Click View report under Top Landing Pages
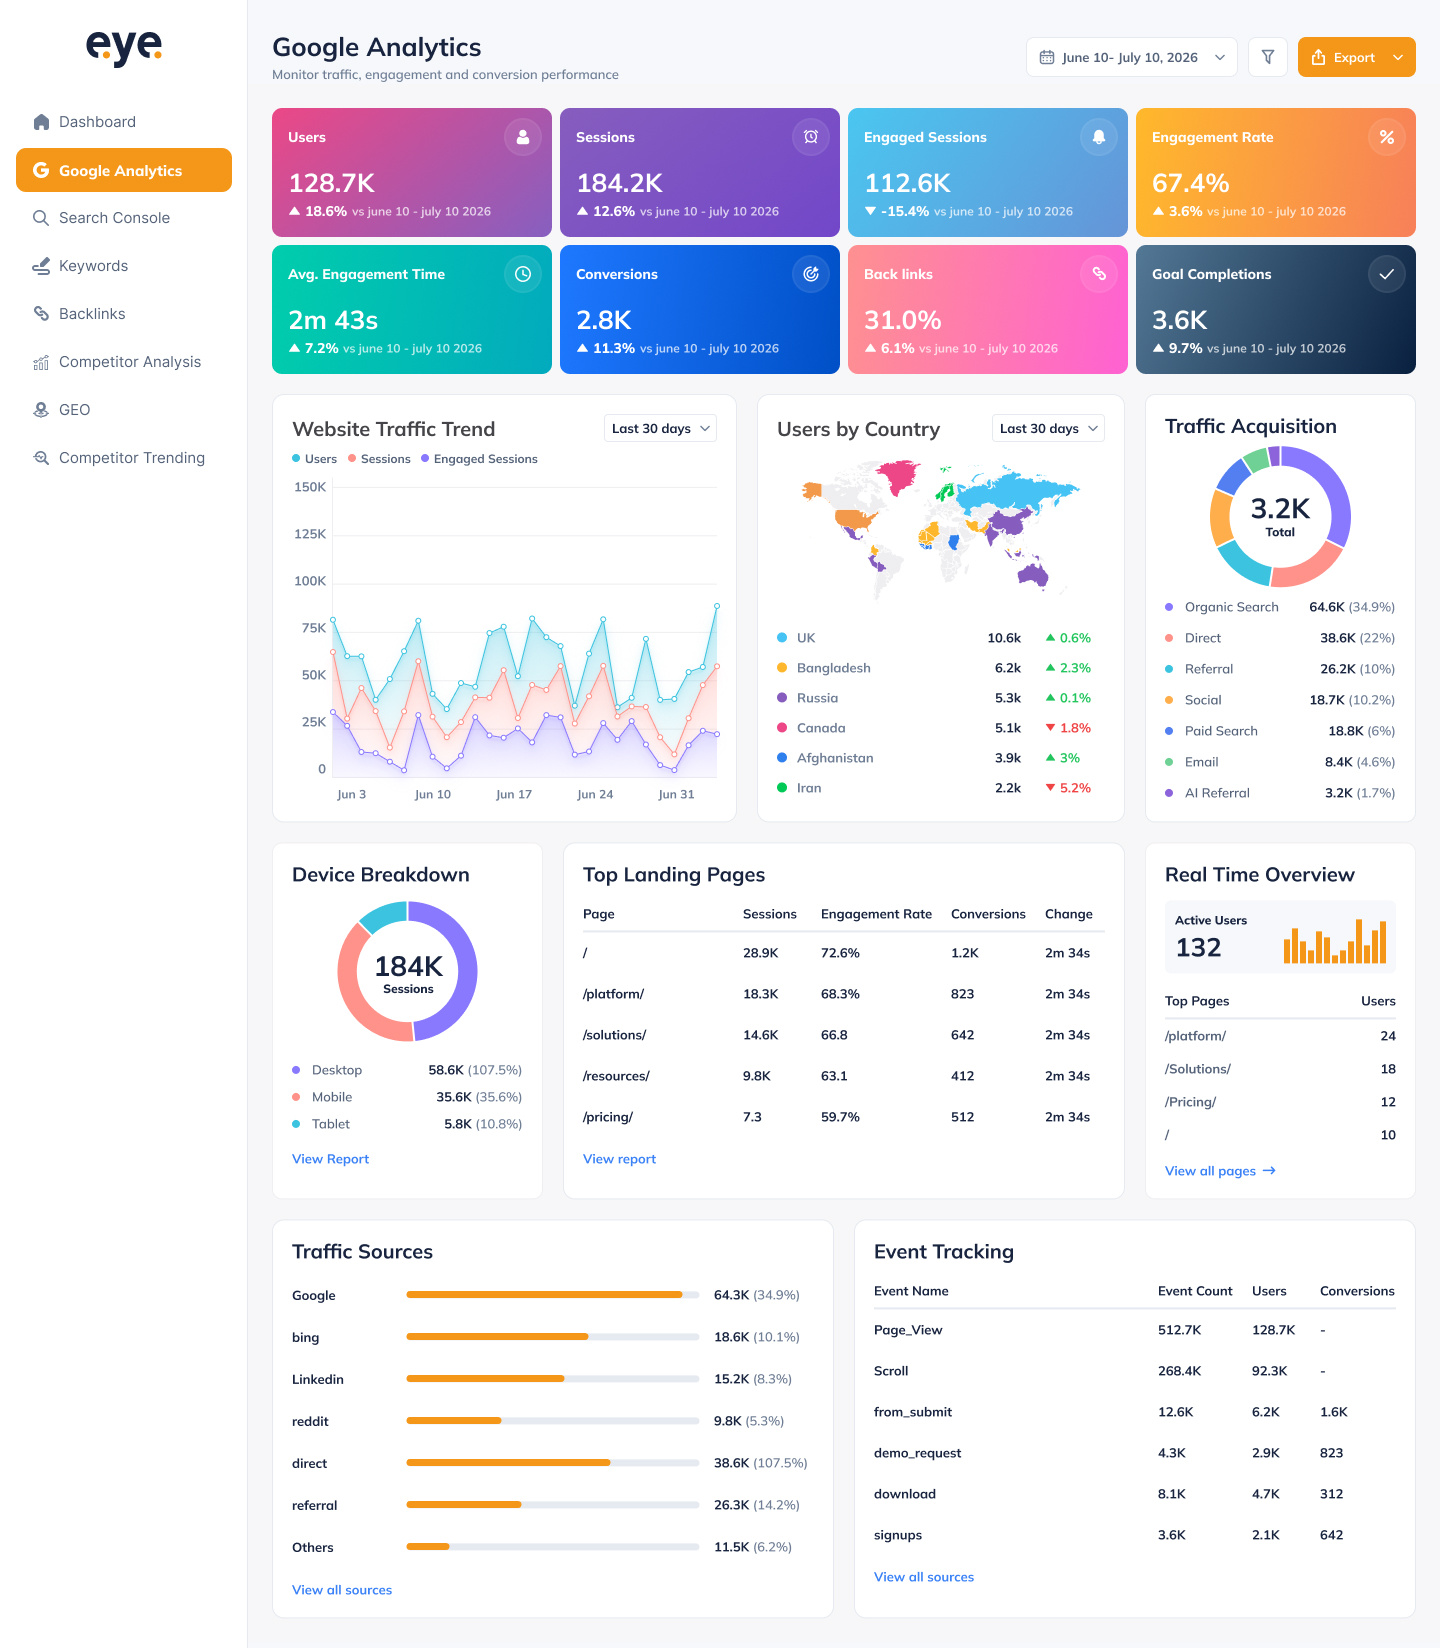 pyautogui.click(x=620, y=1159)
